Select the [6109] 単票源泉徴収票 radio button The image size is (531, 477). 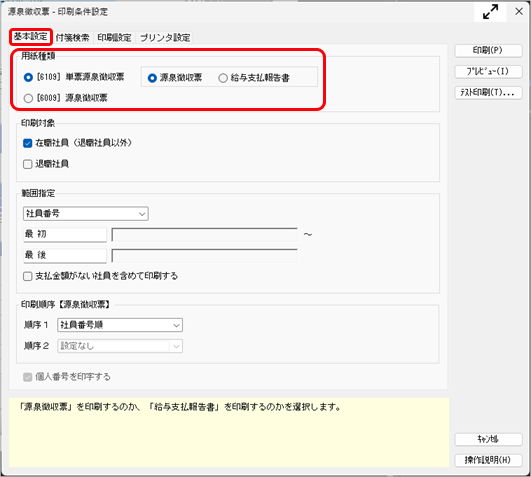(28, 77)
